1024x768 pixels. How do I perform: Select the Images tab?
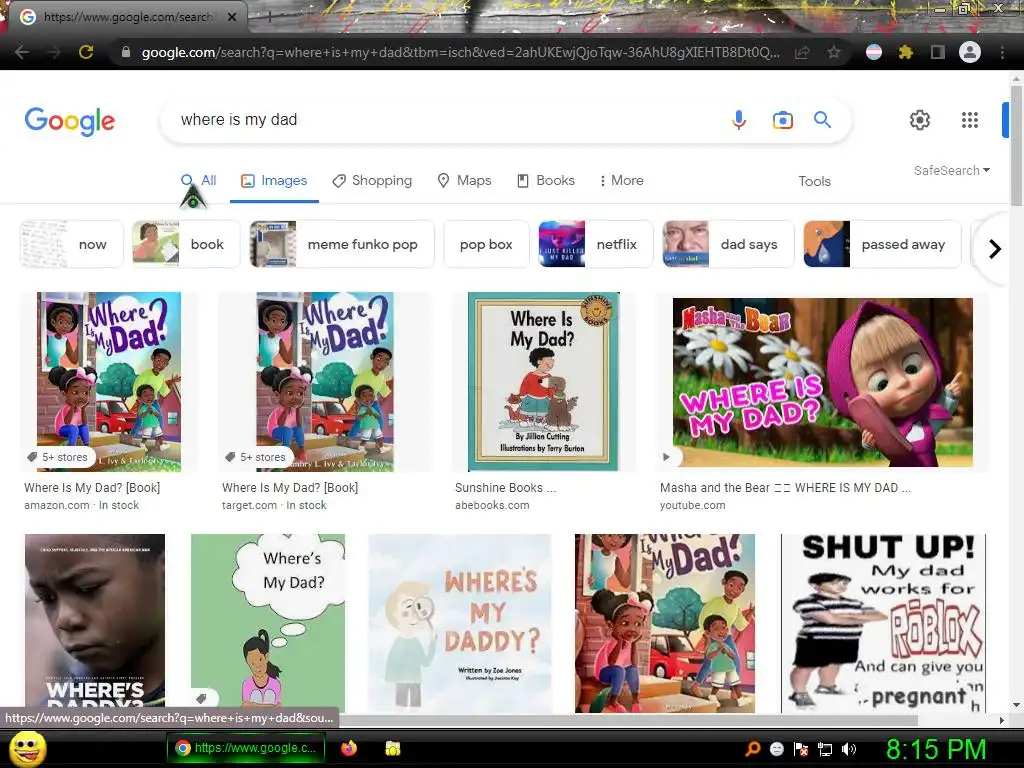point(274,181)
